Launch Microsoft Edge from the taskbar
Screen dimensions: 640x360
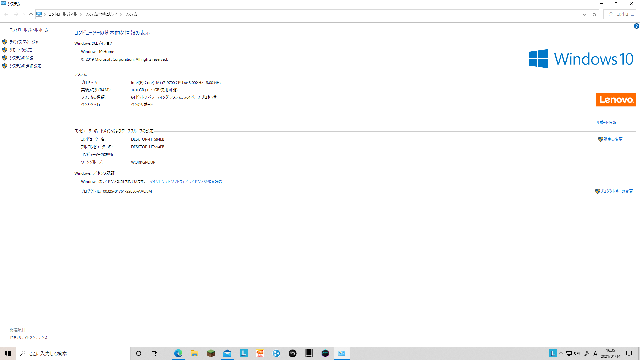click(x=178, y=353)
